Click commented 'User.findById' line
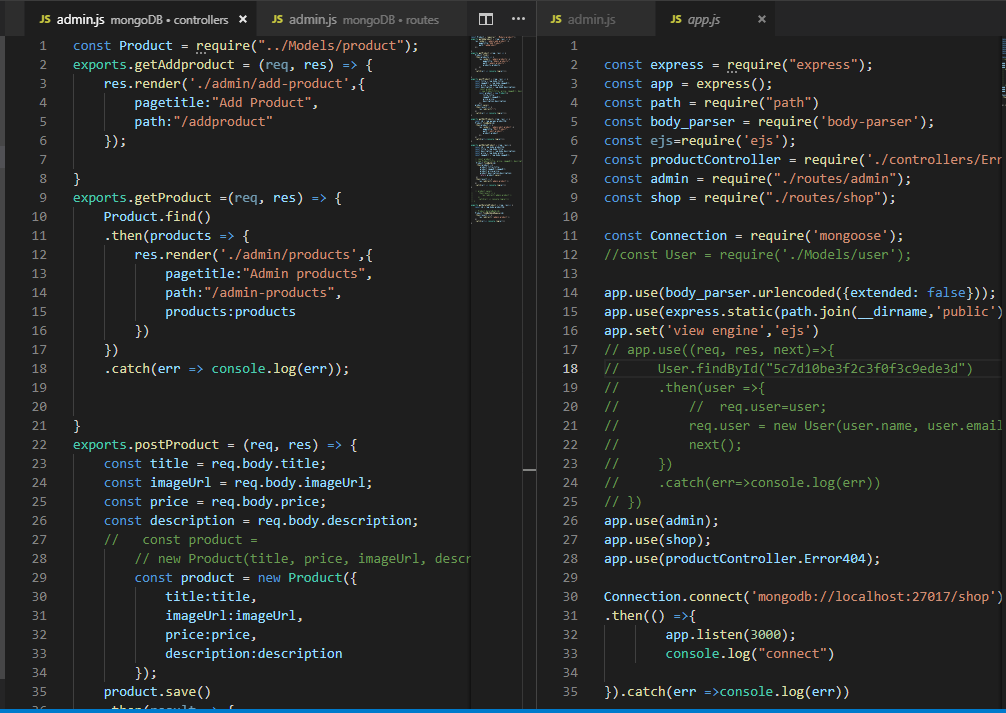Viewport: 1006px width, 713px height. 788,368
